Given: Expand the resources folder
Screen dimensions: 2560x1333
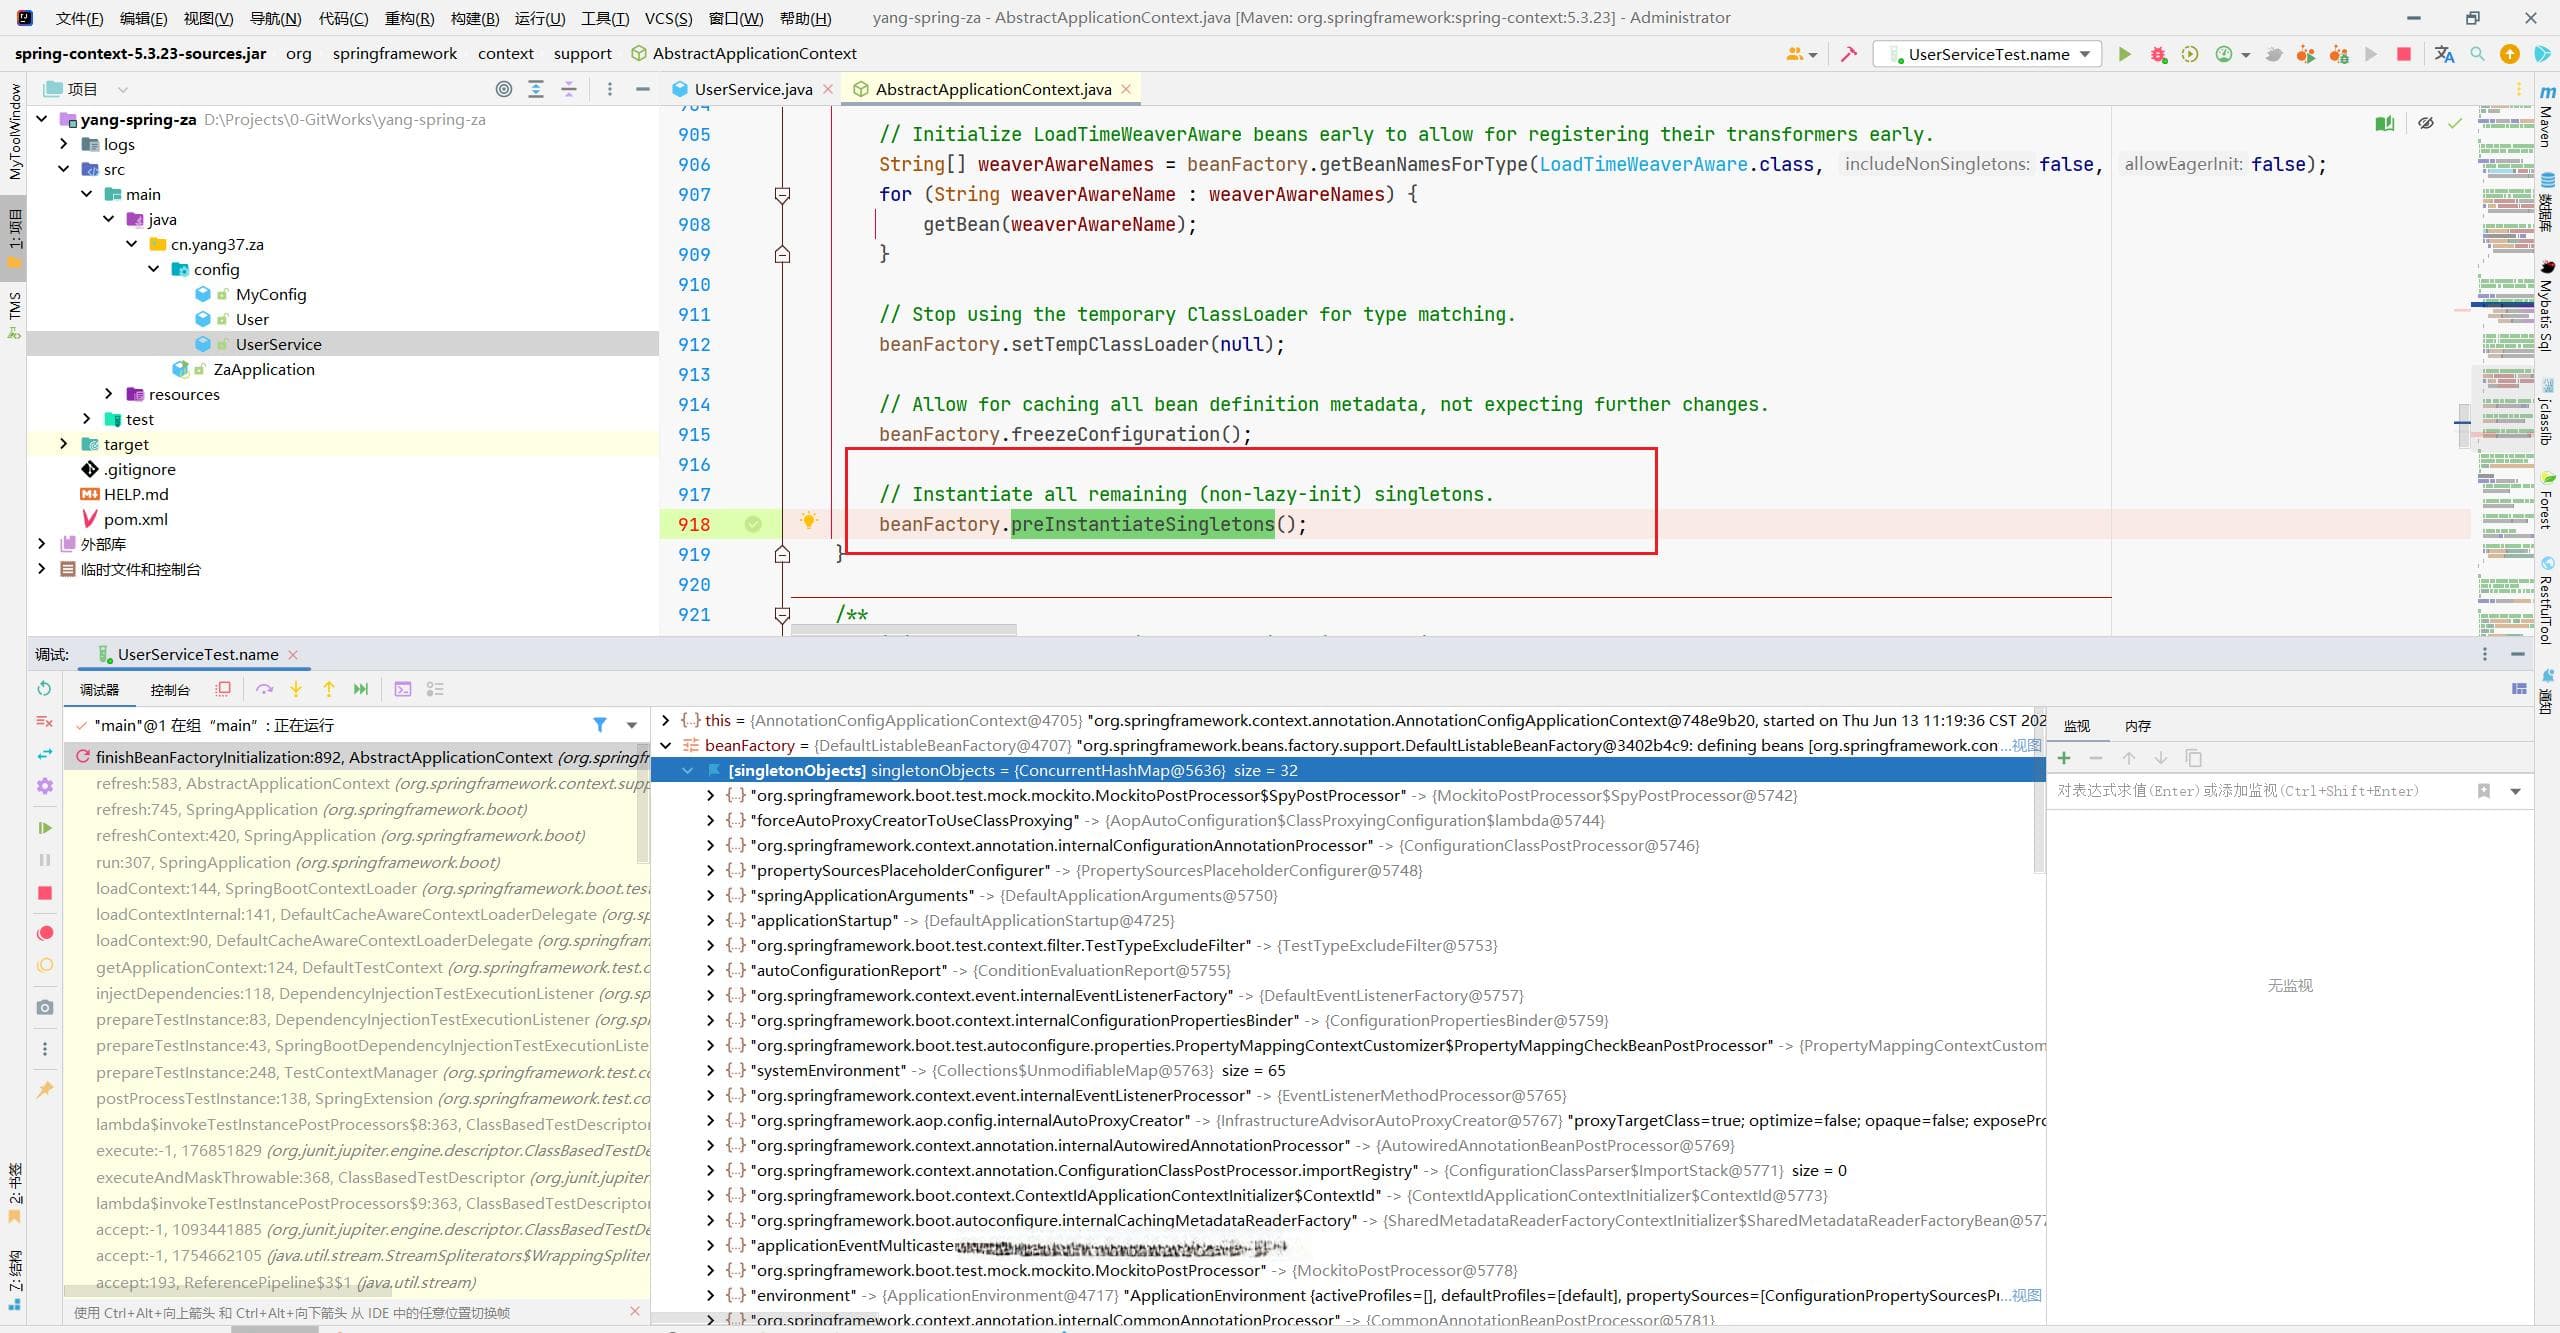Looking at the screenshot, I should click(109, 394).
